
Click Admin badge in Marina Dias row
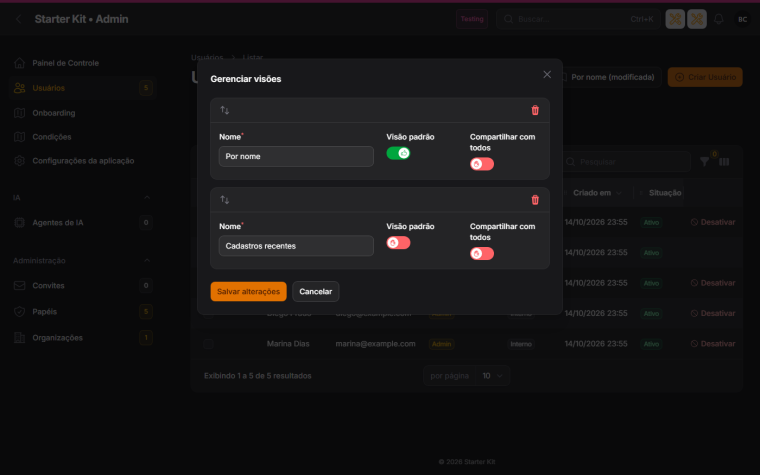[442, 344]
